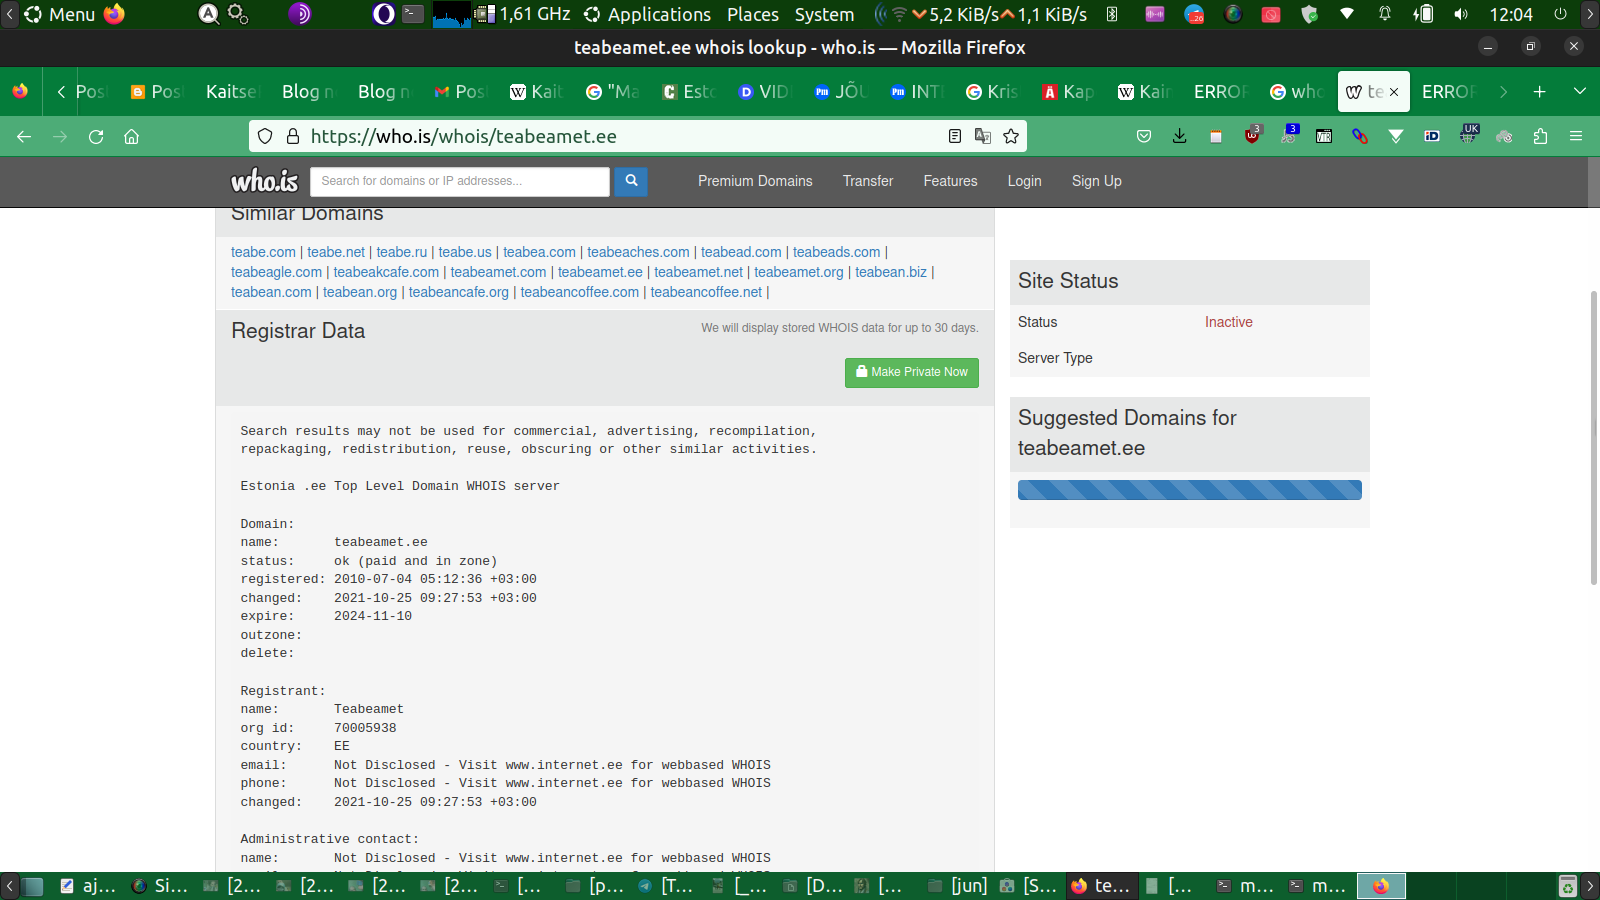
Task: Click the Login link
Action: tap(1024, 181)
